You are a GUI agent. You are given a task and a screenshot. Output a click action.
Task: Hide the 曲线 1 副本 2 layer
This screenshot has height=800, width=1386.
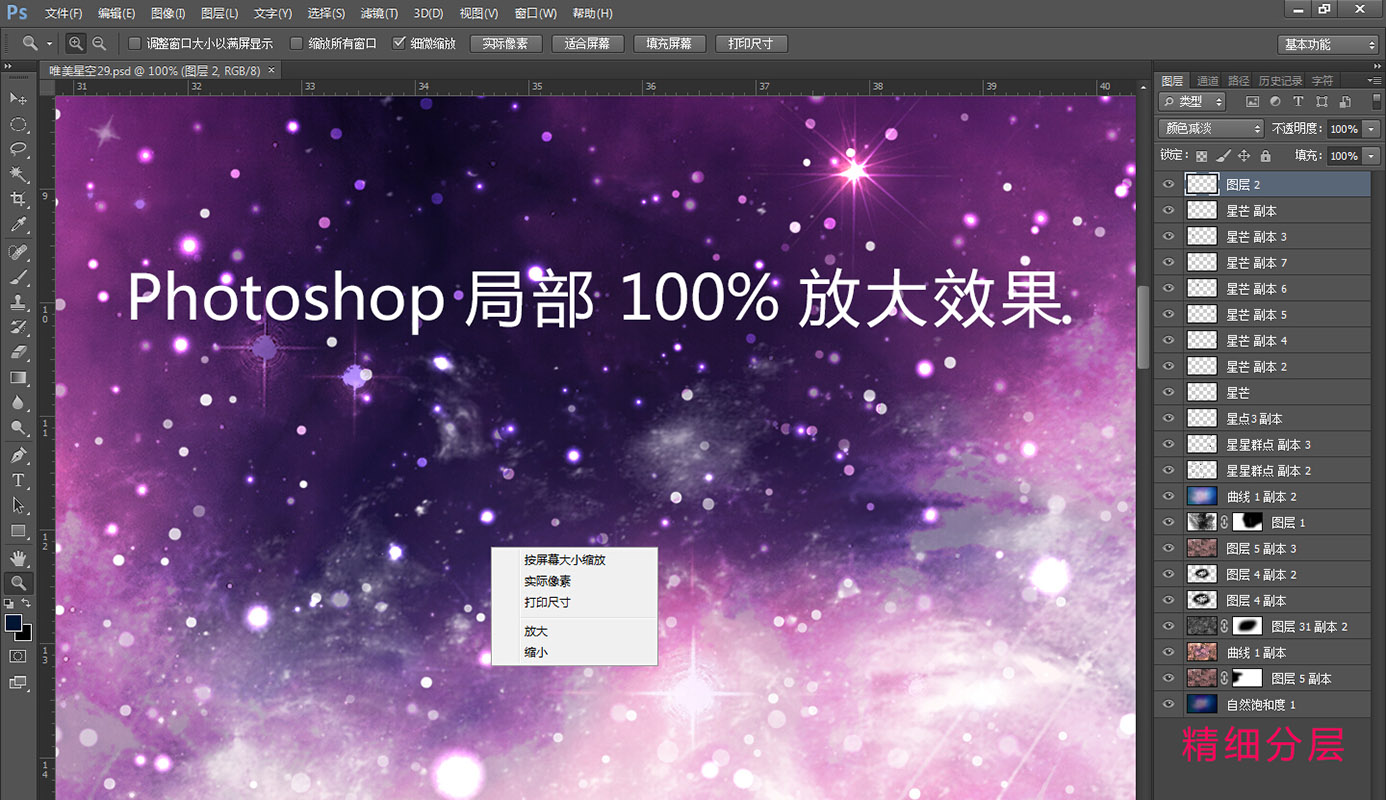tap(1168, 496)
